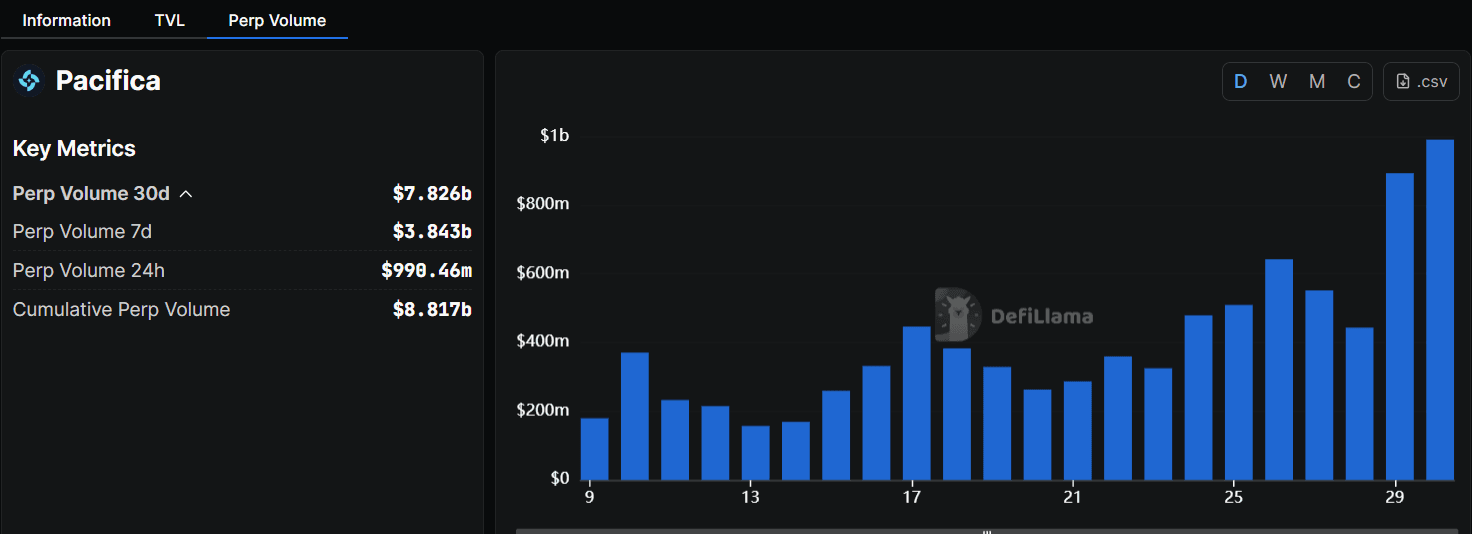The width and height of the screenshot is (1472, 534).
Task: Select the daily D chart interval
Action: (x=1240, y=82)
